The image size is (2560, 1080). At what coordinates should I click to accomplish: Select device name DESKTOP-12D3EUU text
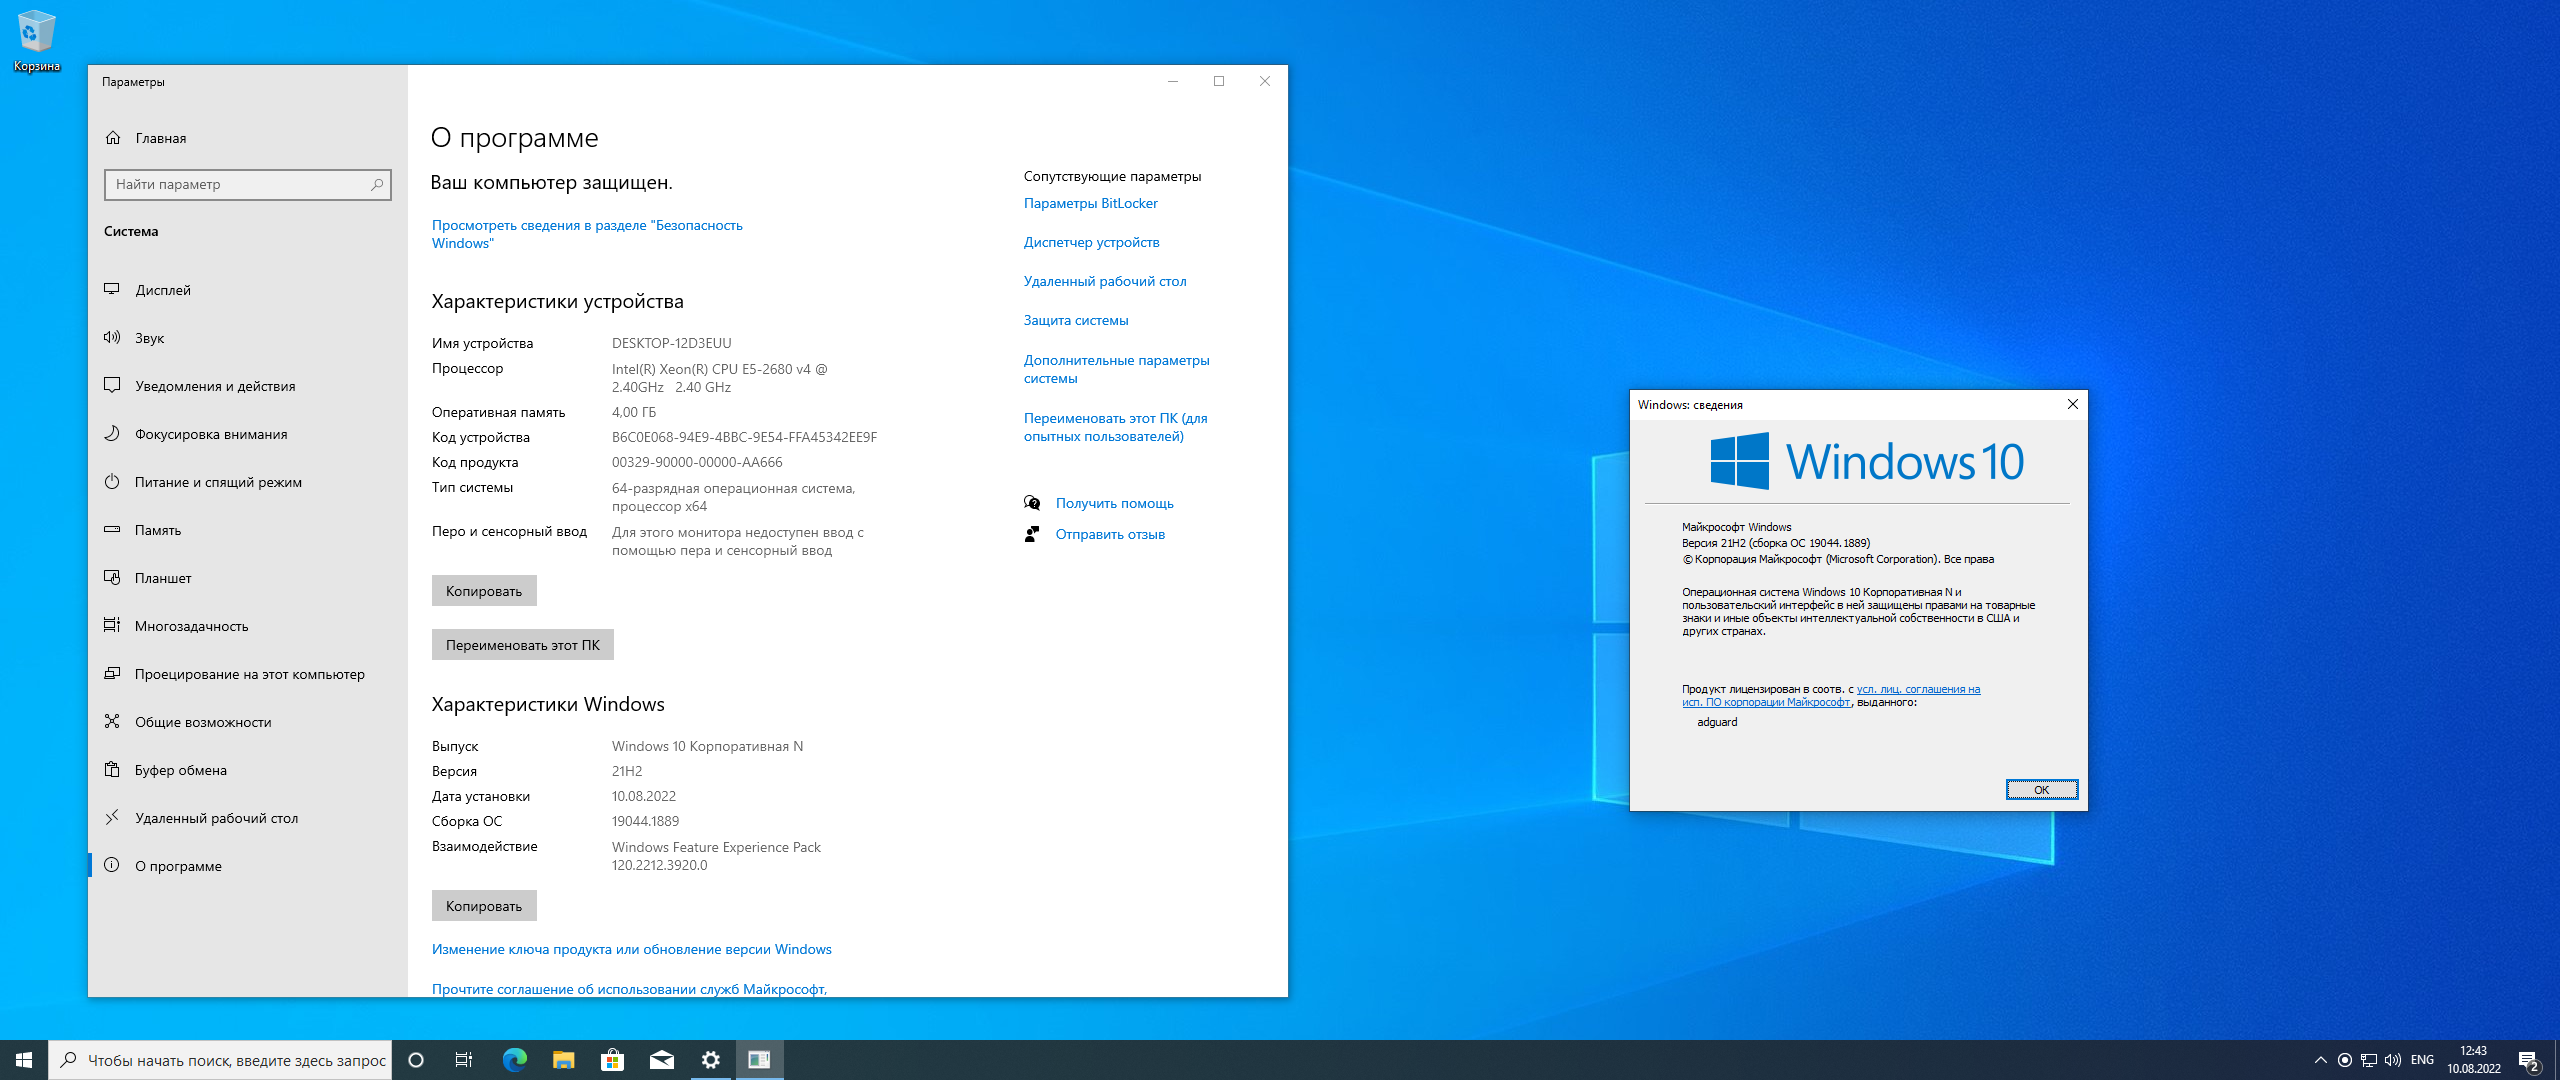point(672,343)
